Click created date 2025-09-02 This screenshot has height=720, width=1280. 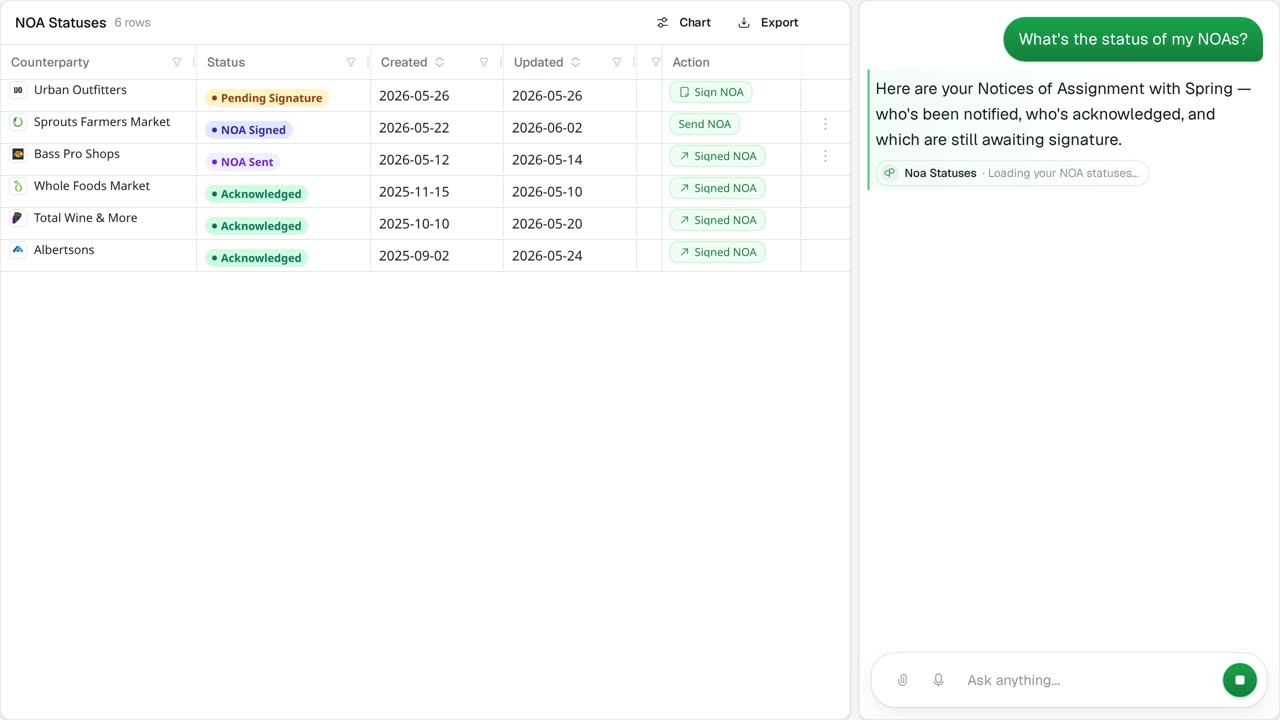coord(414,256)
